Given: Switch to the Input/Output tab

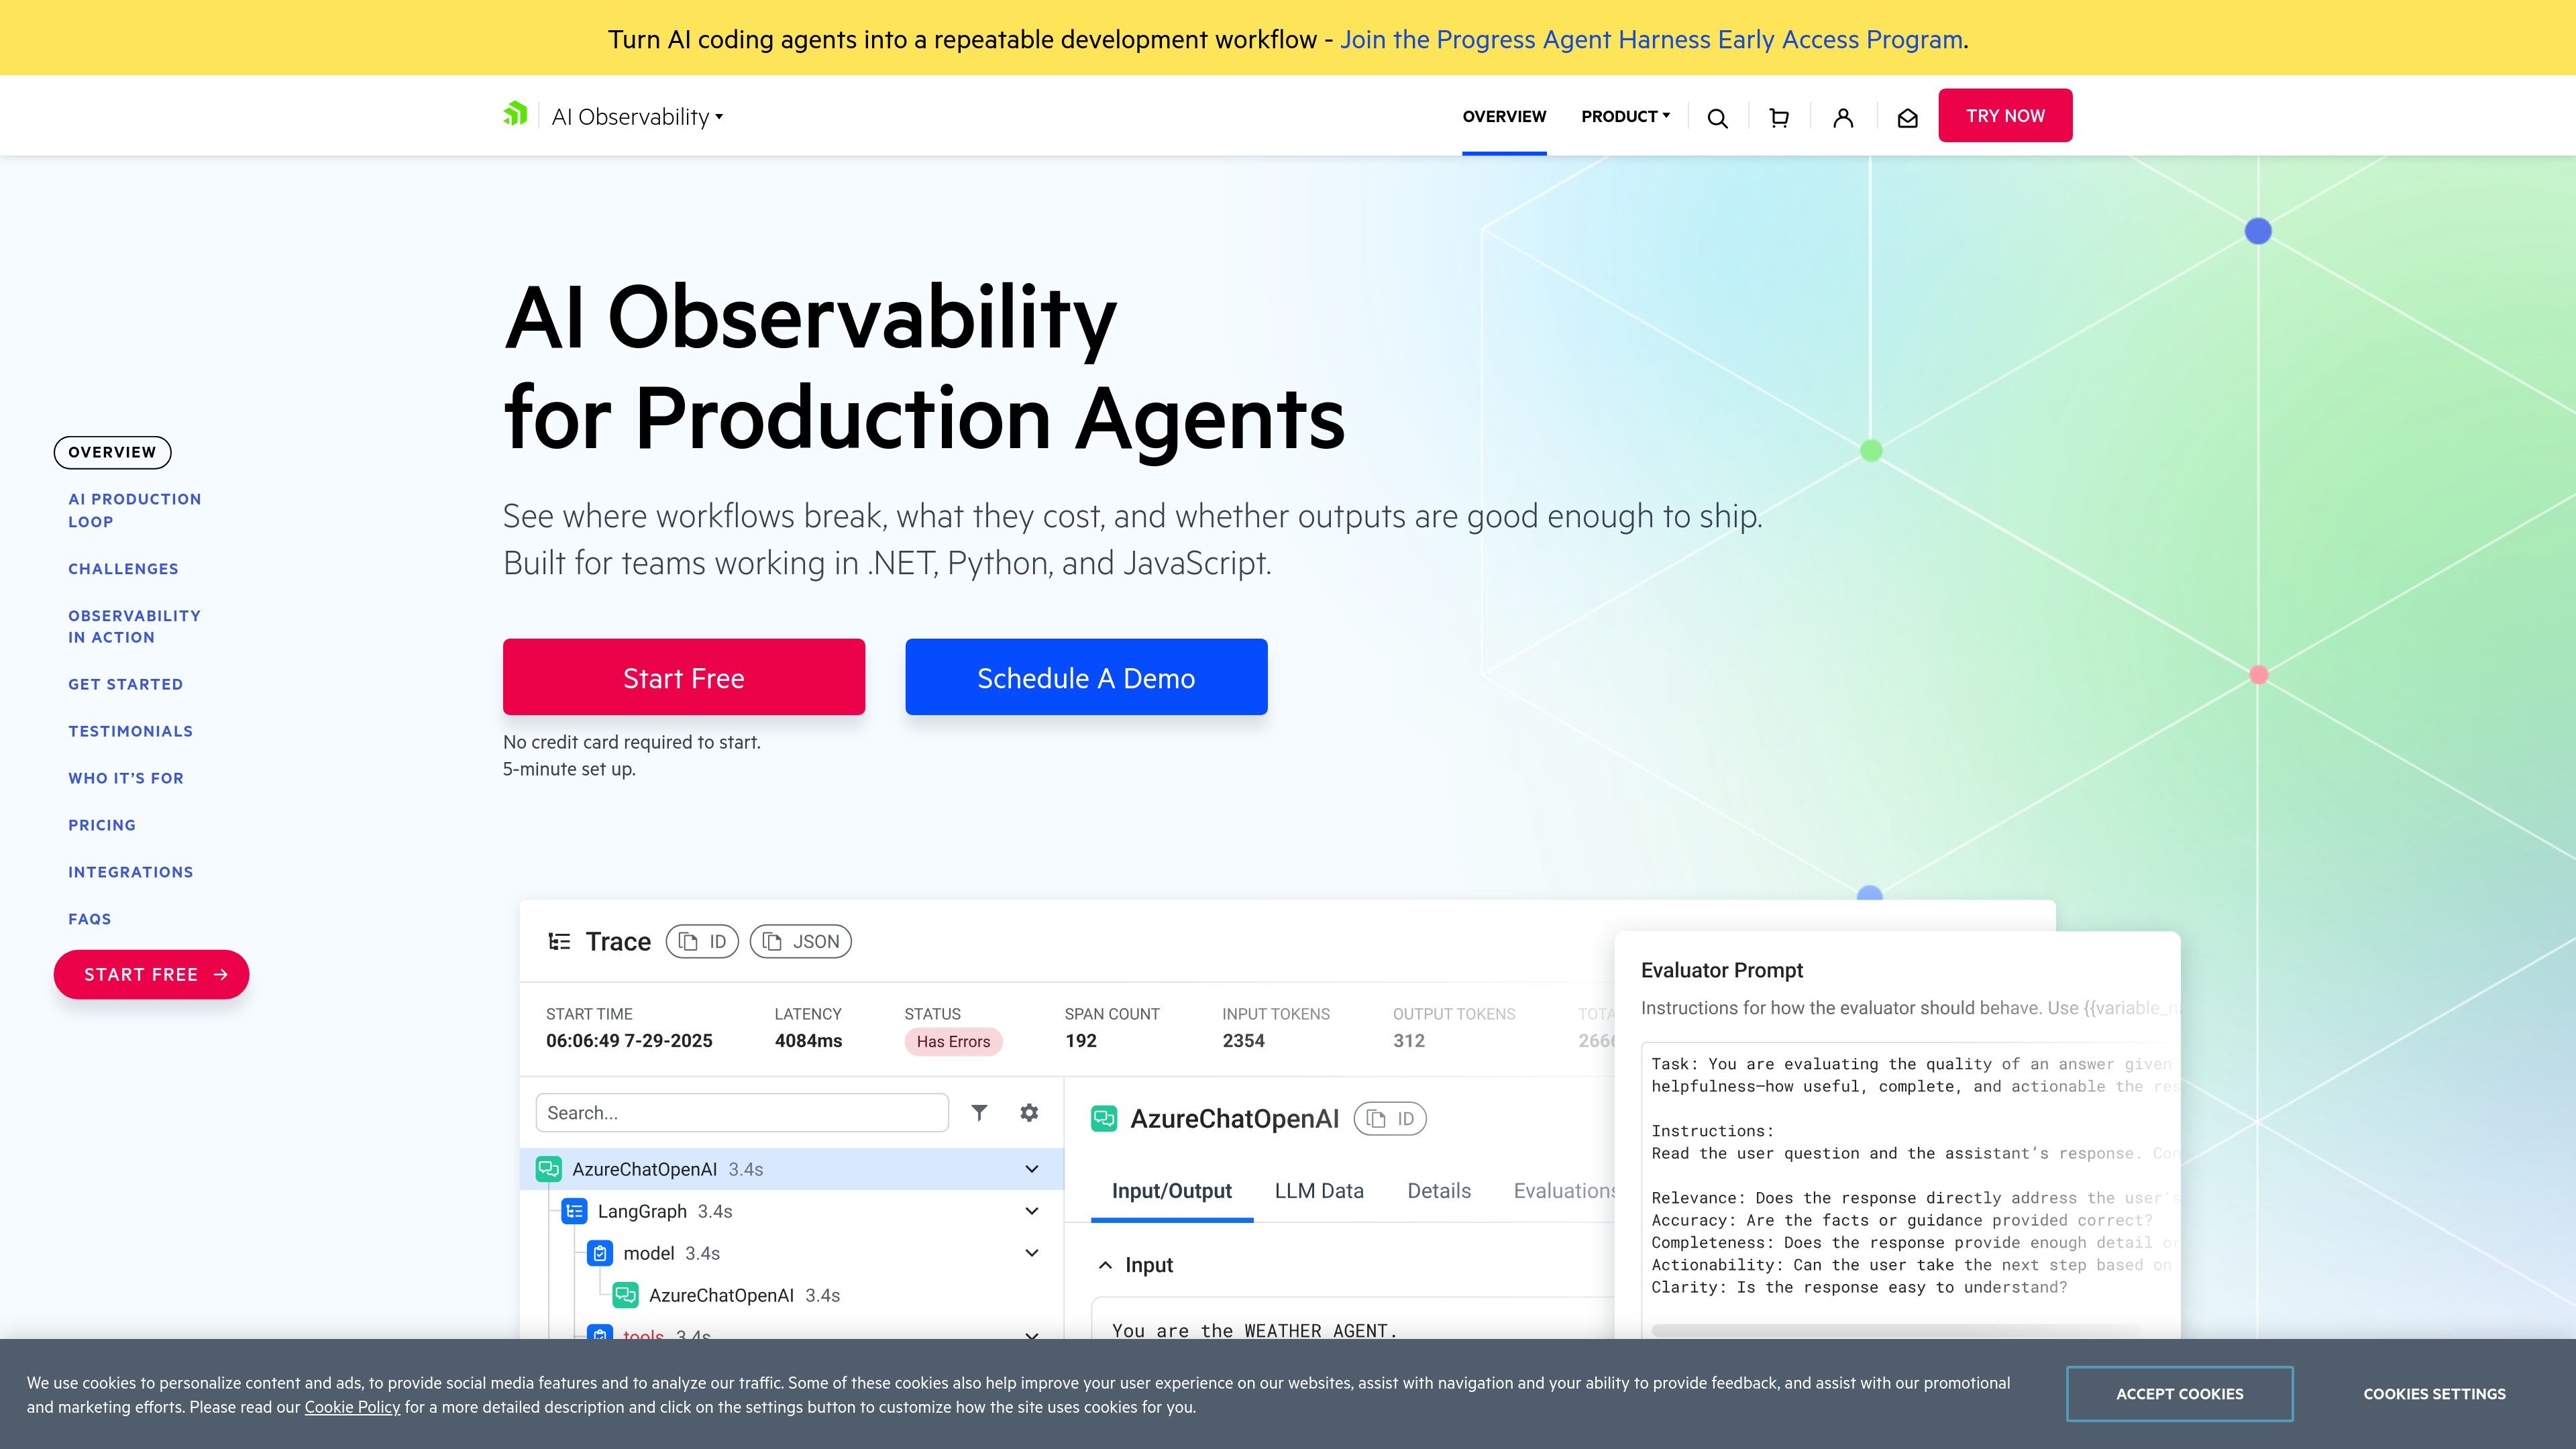Looking at the screenshot, I should [1172, 1191].
